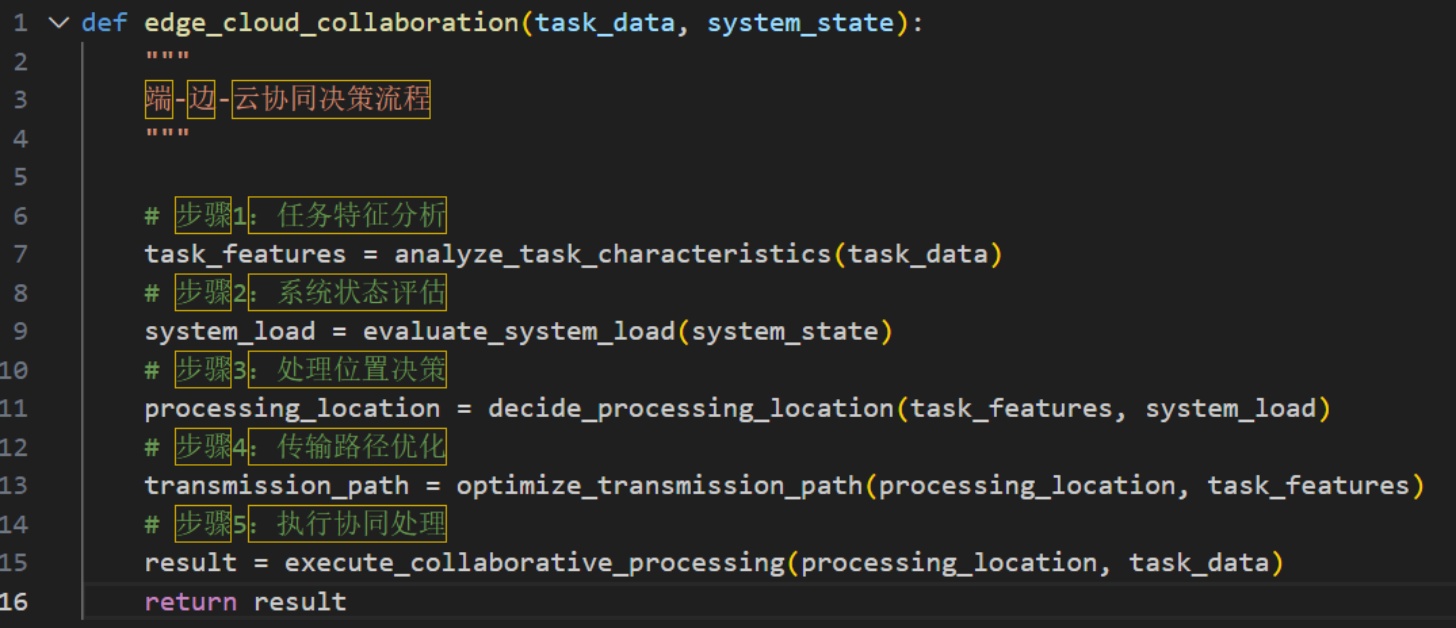Click the comment 步骤2: 系统状态评估
The height and width of the screenshot is (628, 1456).
310,293
